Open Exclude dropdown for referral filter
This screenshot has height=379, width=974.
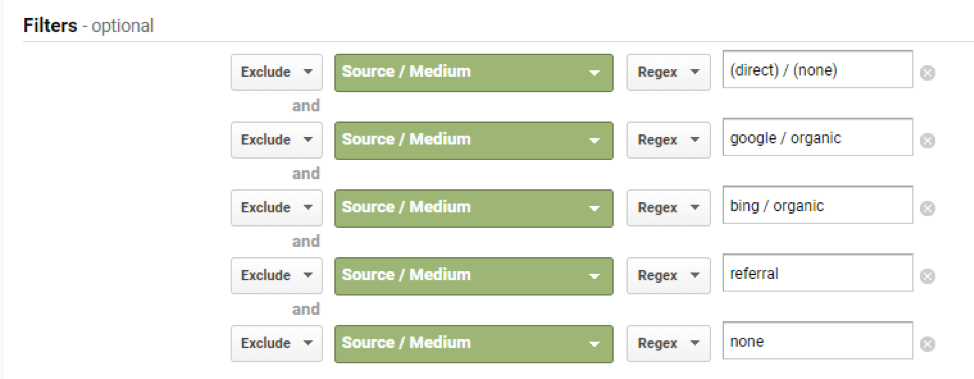(x=276, y=275)
